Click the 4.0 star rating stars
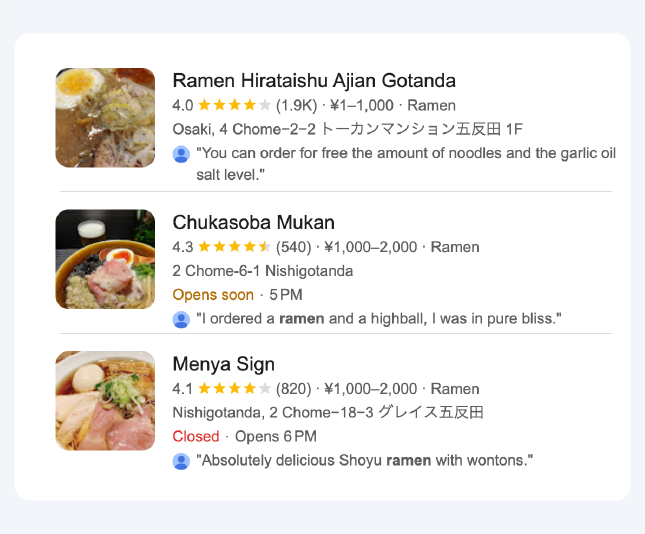The width and height of the screenshot is (645, 534). (x=234, y=106)
